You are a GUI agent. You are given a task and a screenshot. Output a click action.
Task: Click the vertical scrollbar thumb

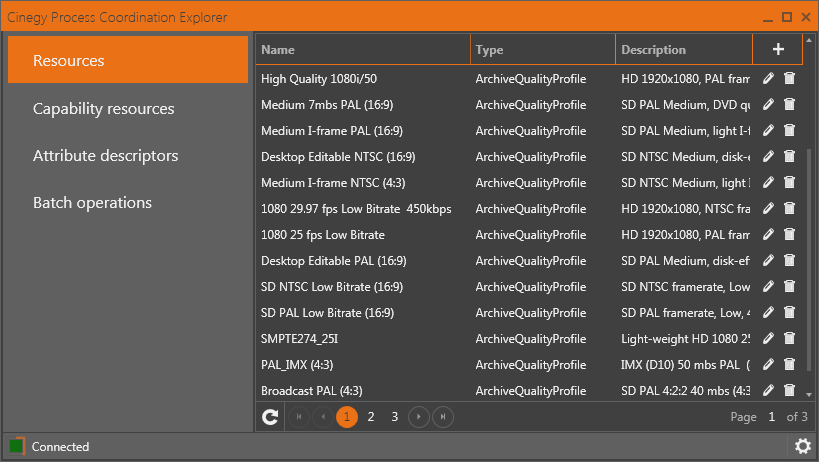[x=809, y=259]
